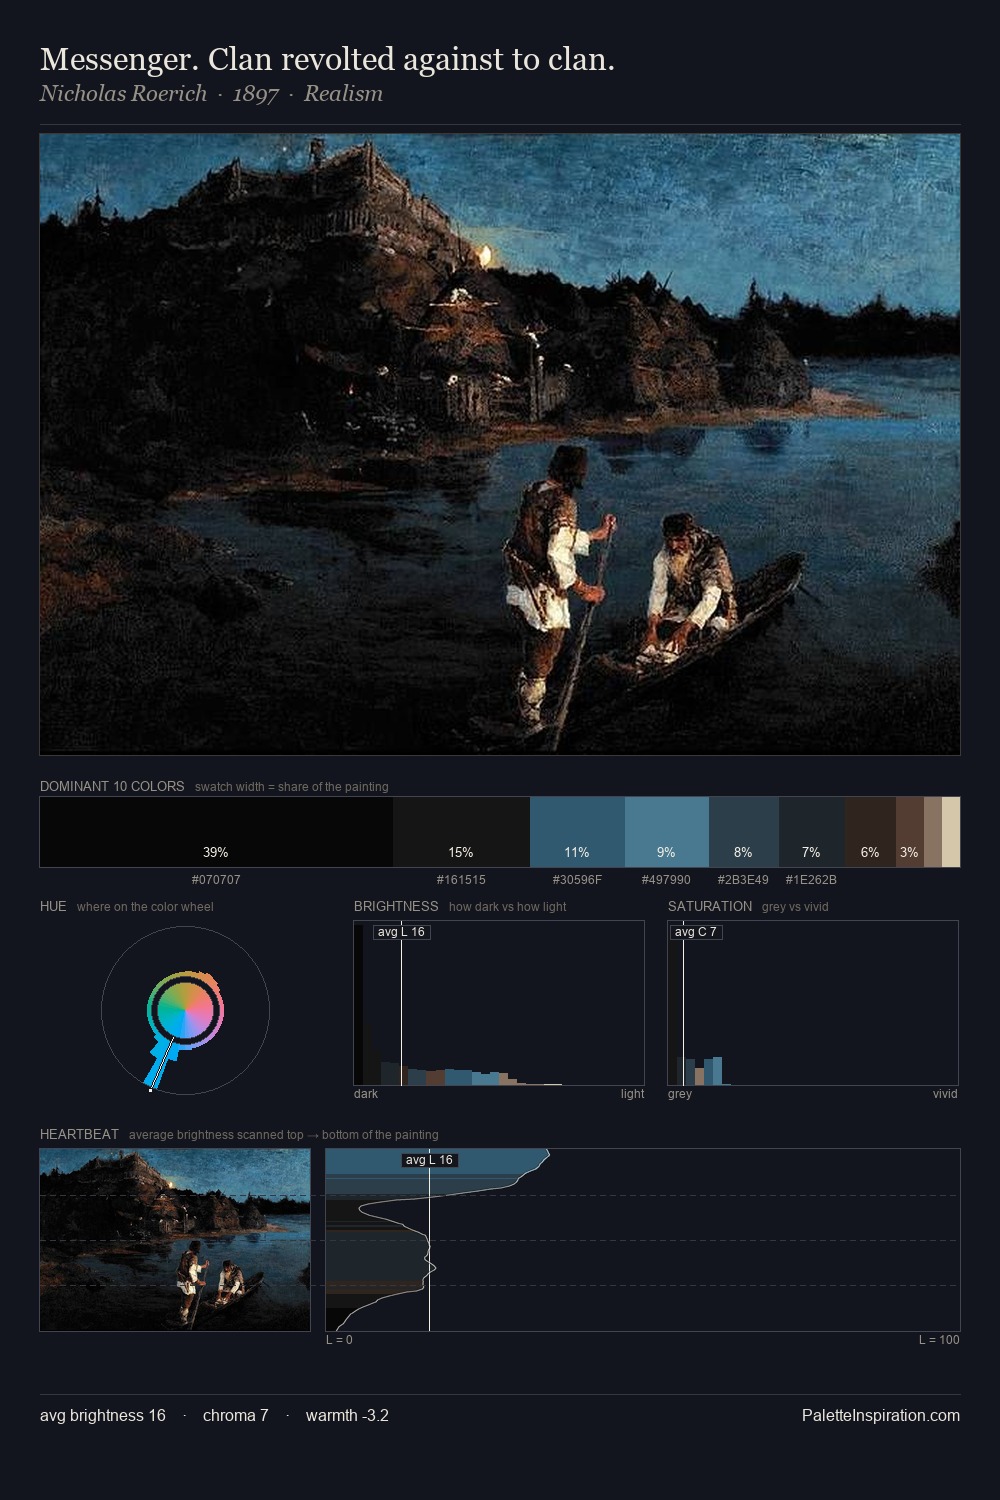Image resolution: width=1000 pixels, height=1500 pixels.
Task: Select the 15% dark grey swatch
Action: 461,832
